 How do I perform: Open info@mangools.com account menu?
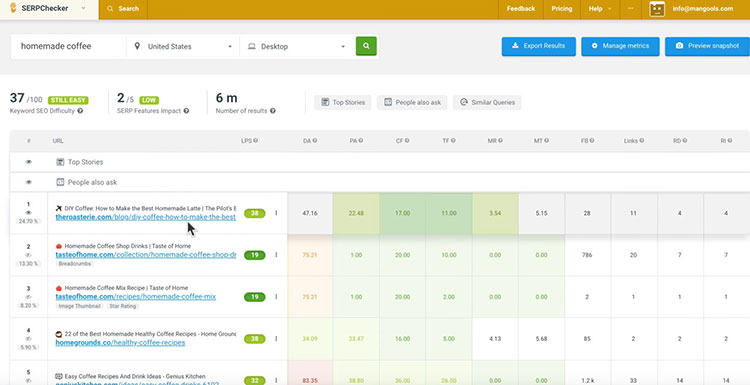tap(702, 9)
